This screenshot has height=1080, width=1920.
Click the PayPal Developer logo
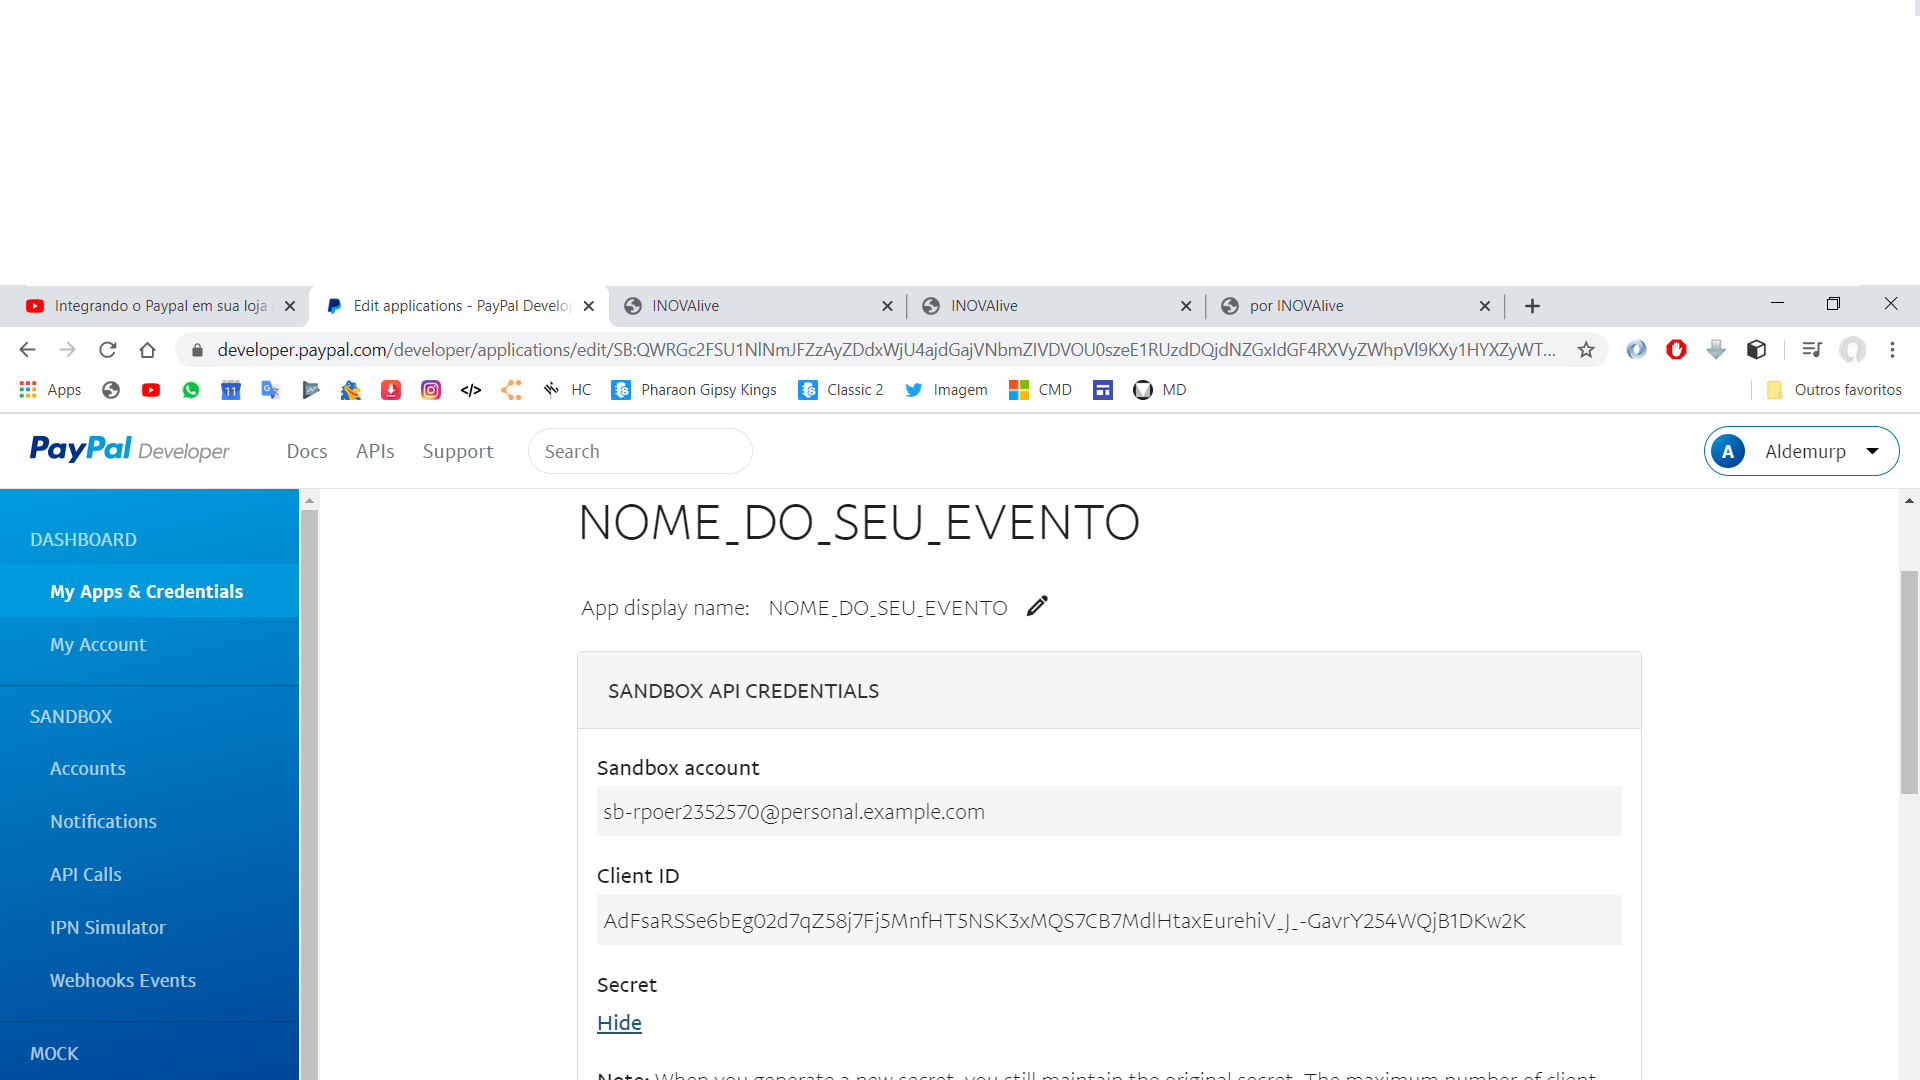point(130,450)
